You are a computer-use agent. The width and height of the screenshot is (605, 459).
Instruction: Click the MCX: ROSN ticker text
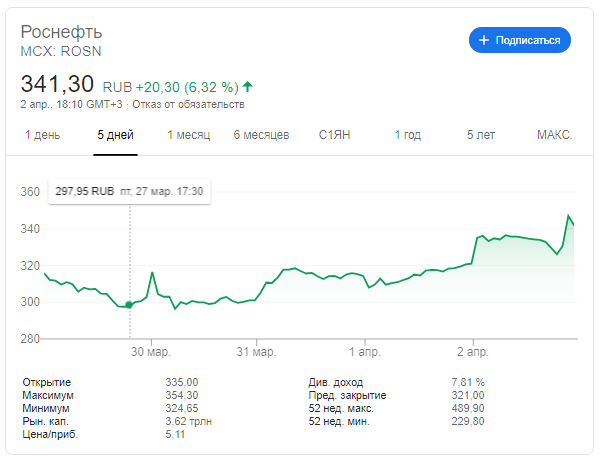coord(61,51)
